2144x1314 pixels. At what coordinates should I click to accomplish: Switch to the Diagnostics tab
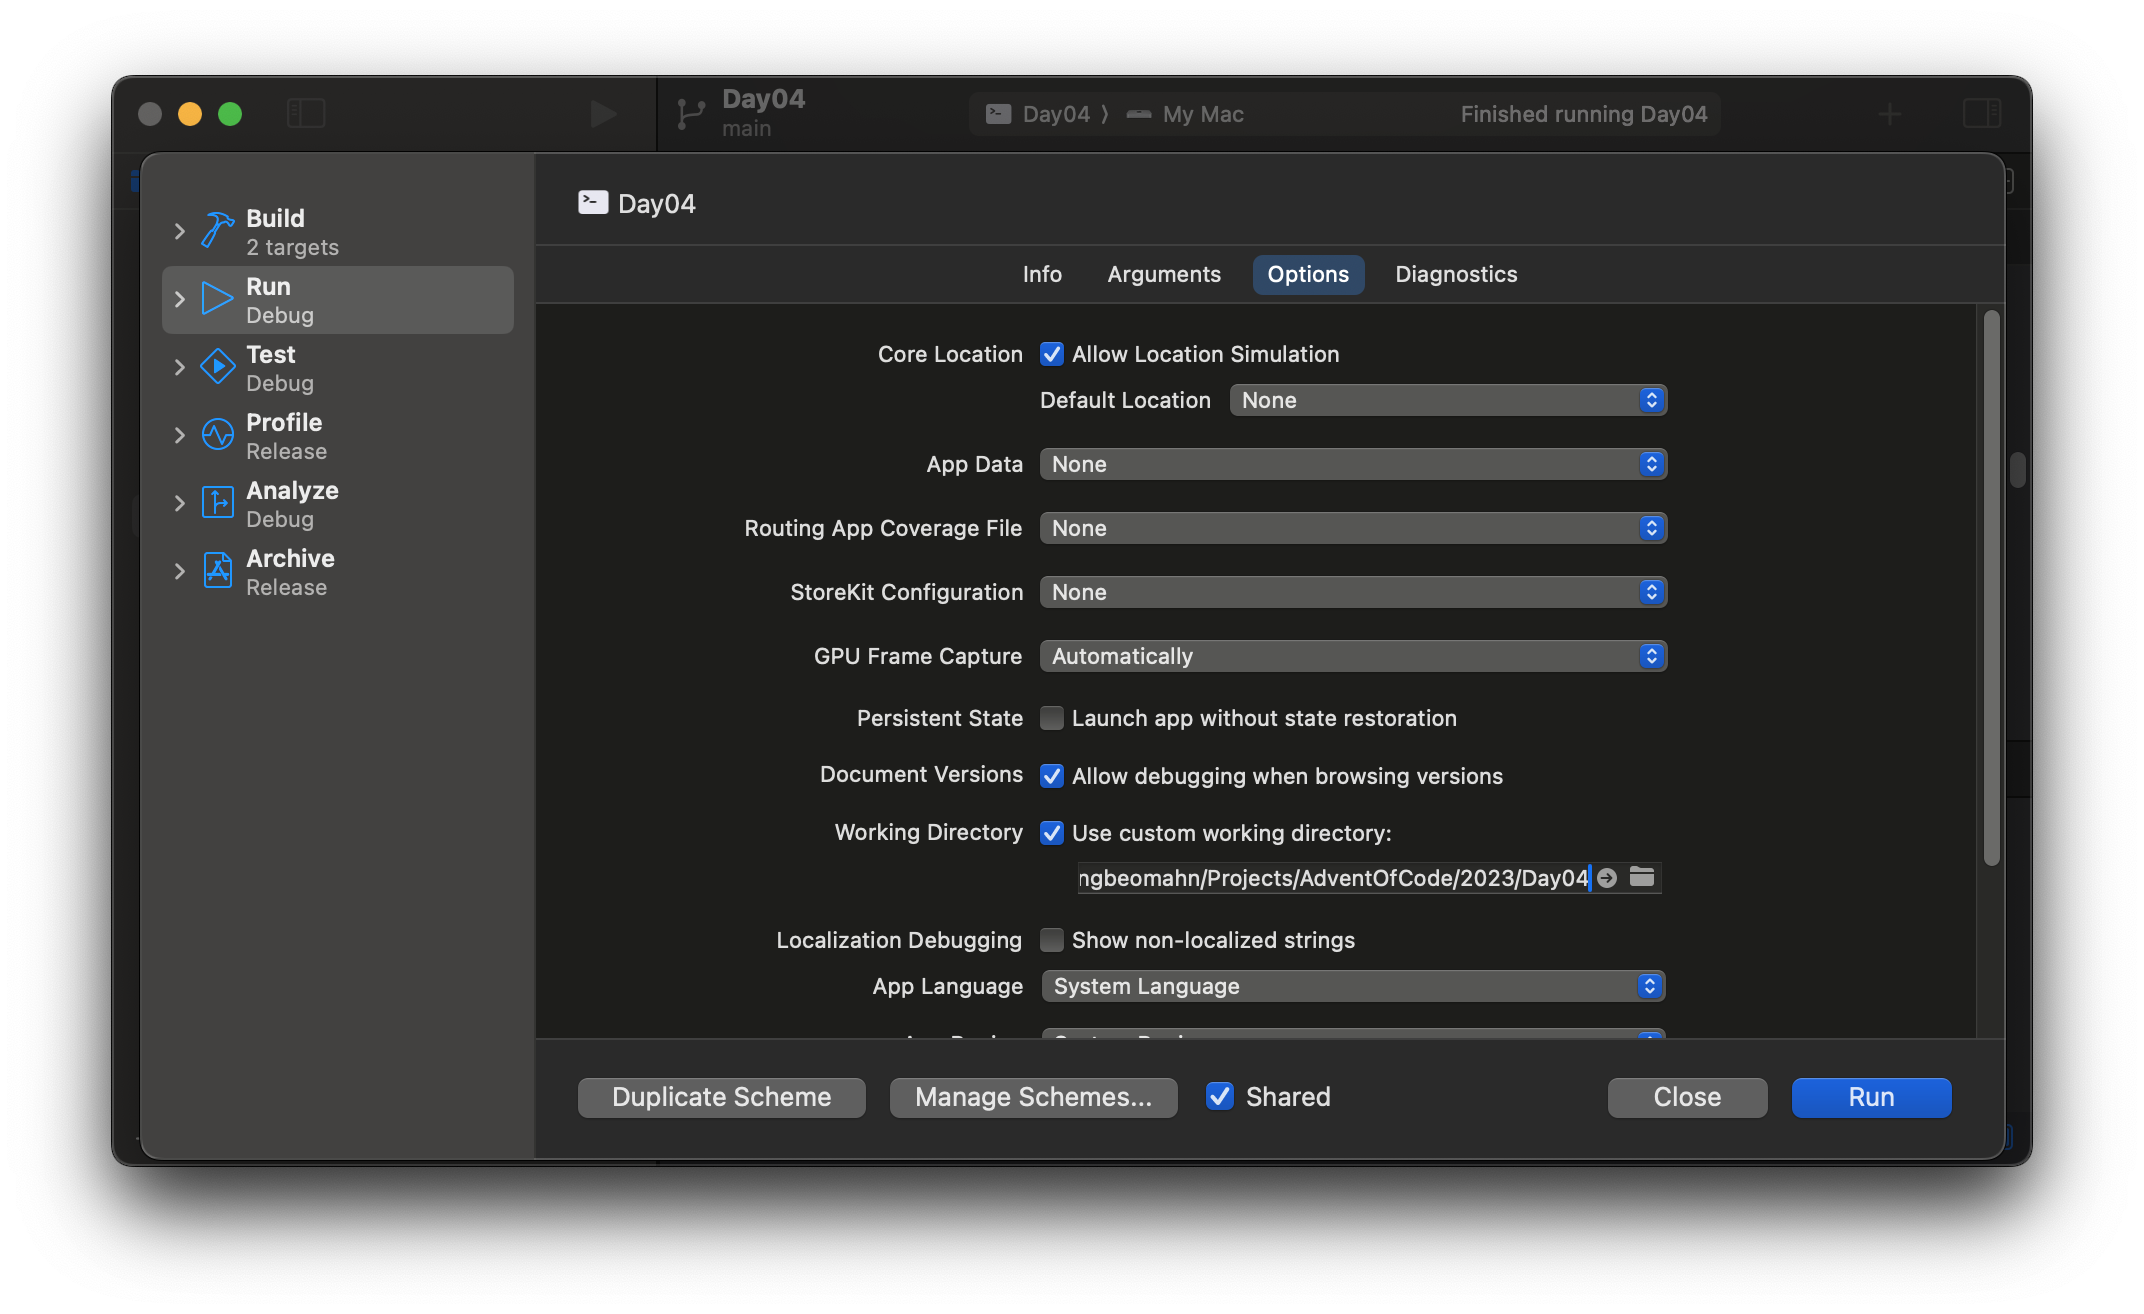point(1455,274)
